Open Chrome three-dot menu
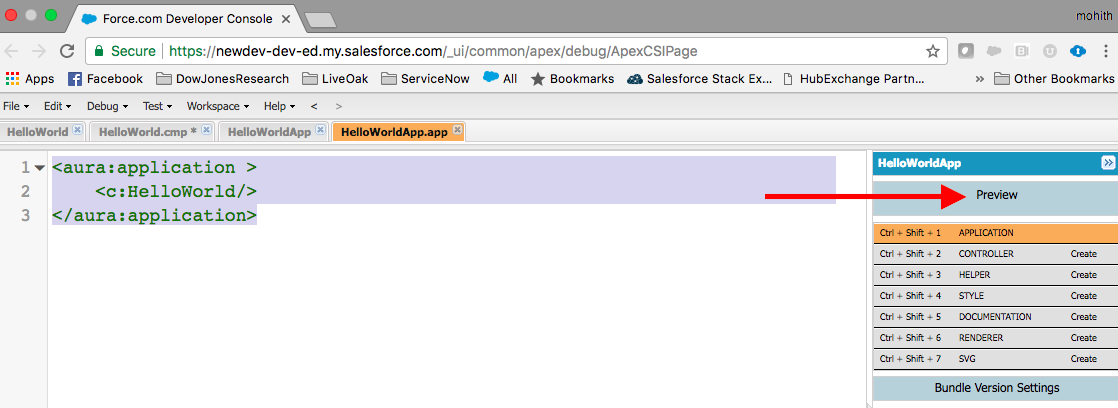The image size is (1118, 408). coord(1106,51)
